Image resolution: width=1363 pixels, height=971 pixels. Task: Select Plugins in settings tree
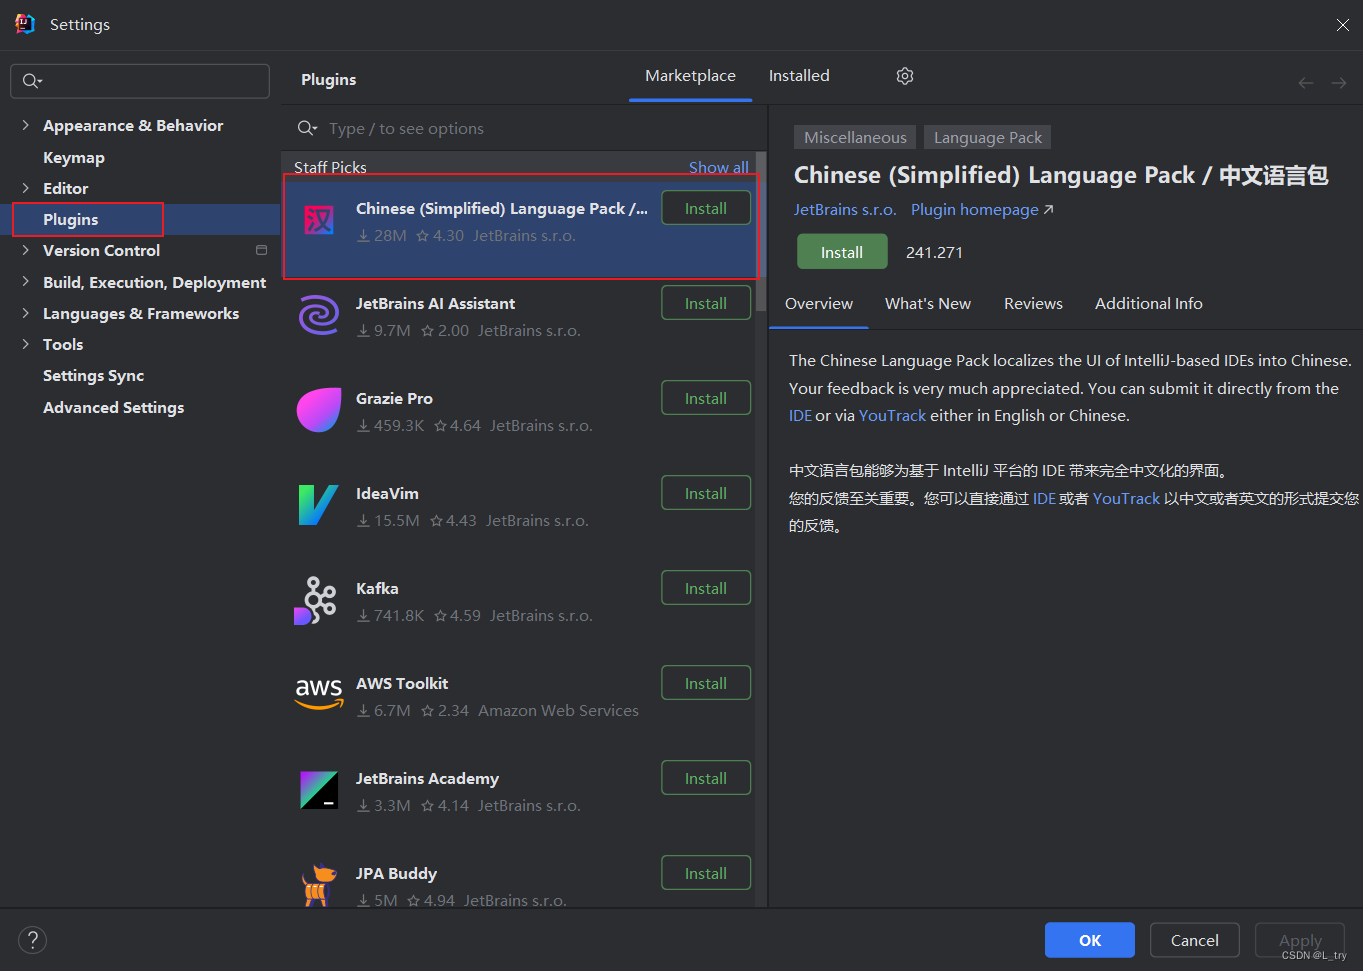[x=71, y=219]
